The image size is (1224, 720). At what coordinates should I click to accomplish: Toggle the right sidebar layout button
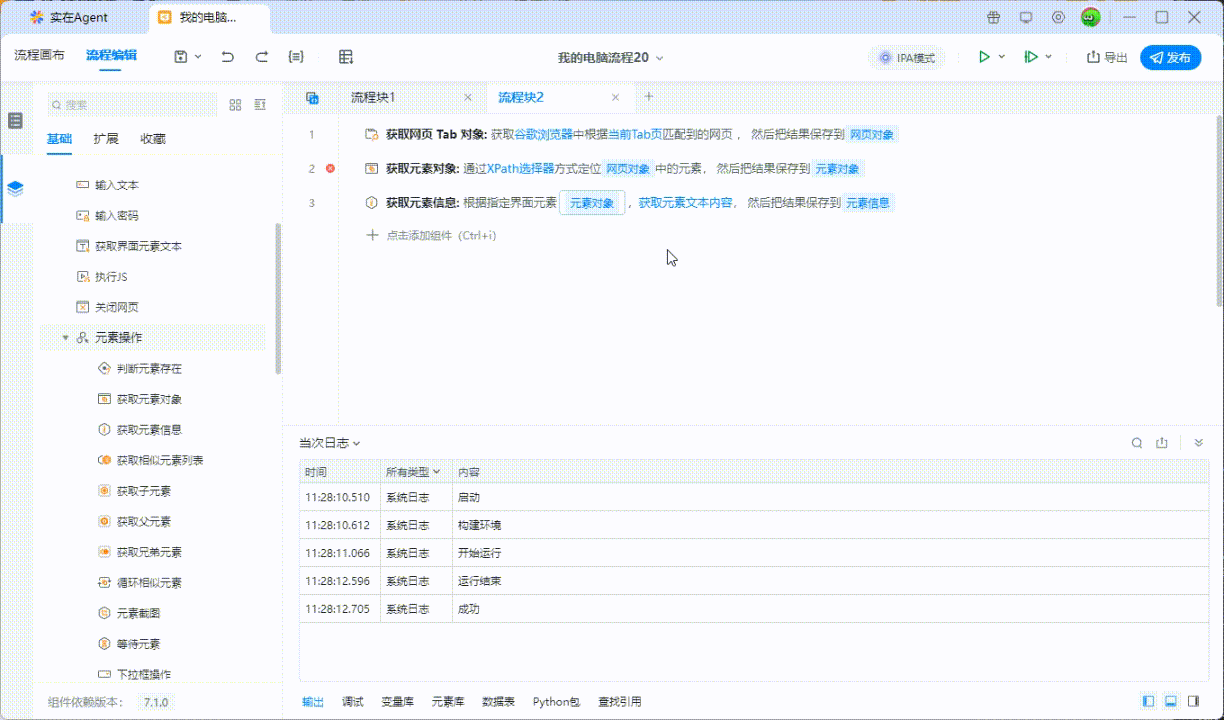pyautogui.click(x=1193, y=702)
